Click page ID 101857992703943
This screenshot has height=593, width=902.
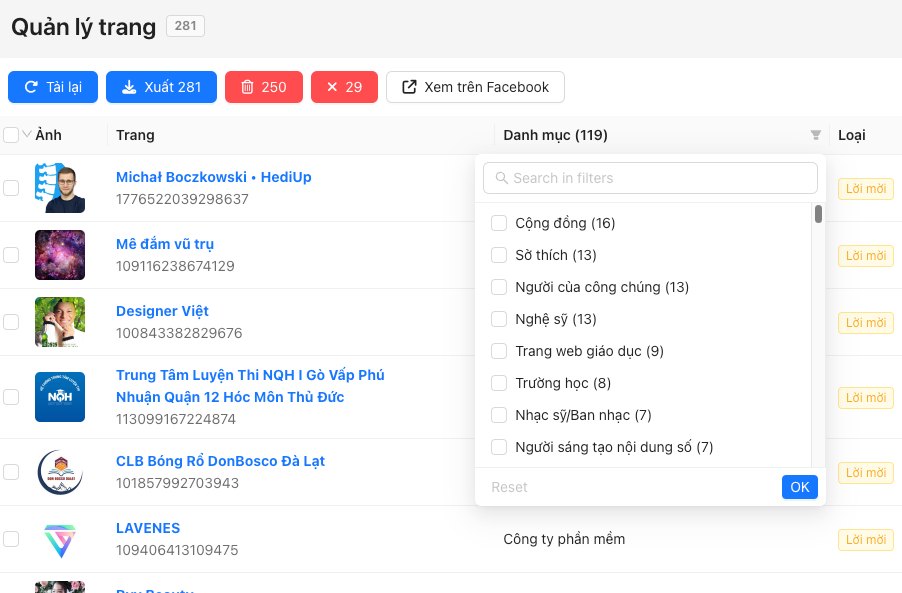(x=177, y=483)
